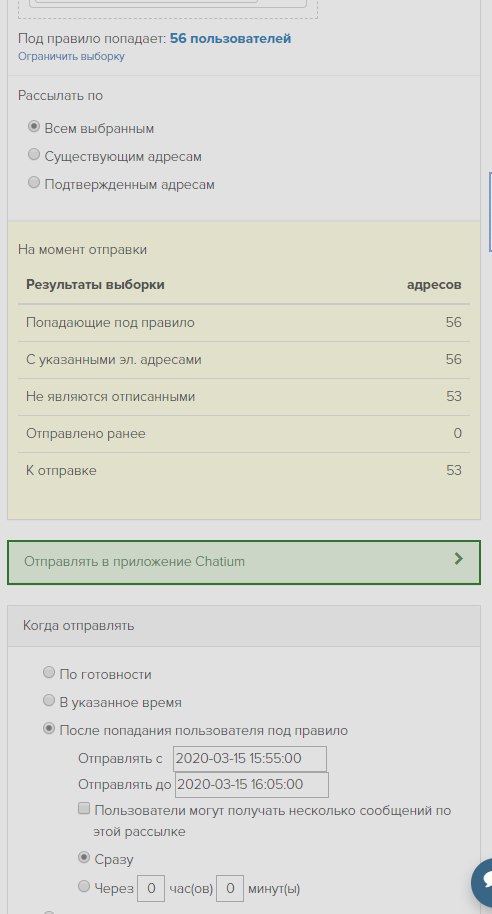The image size is (492, 914).
Task: Select "По готовности" send timing
Action: pyautogui.click(x=49, y=673)
